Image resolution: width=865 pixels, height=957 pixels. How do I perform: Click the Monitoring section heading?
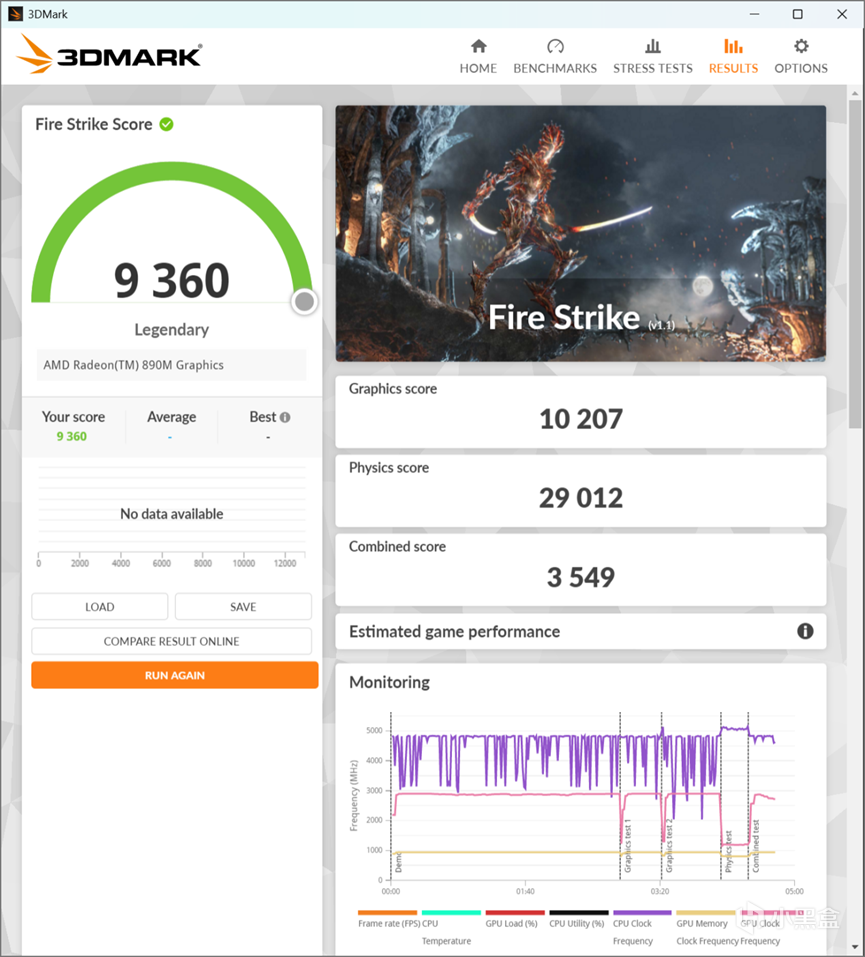click(x=389, y=682)
